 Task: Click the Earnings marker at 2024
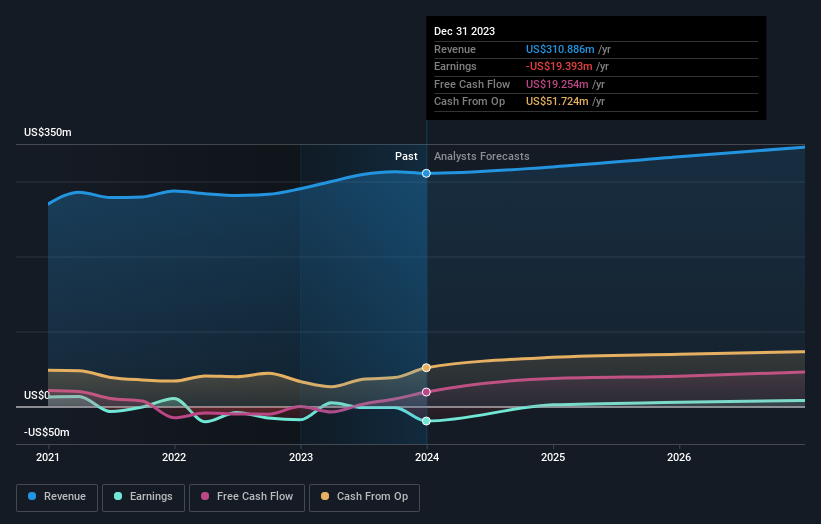click(x=426, y=421)
